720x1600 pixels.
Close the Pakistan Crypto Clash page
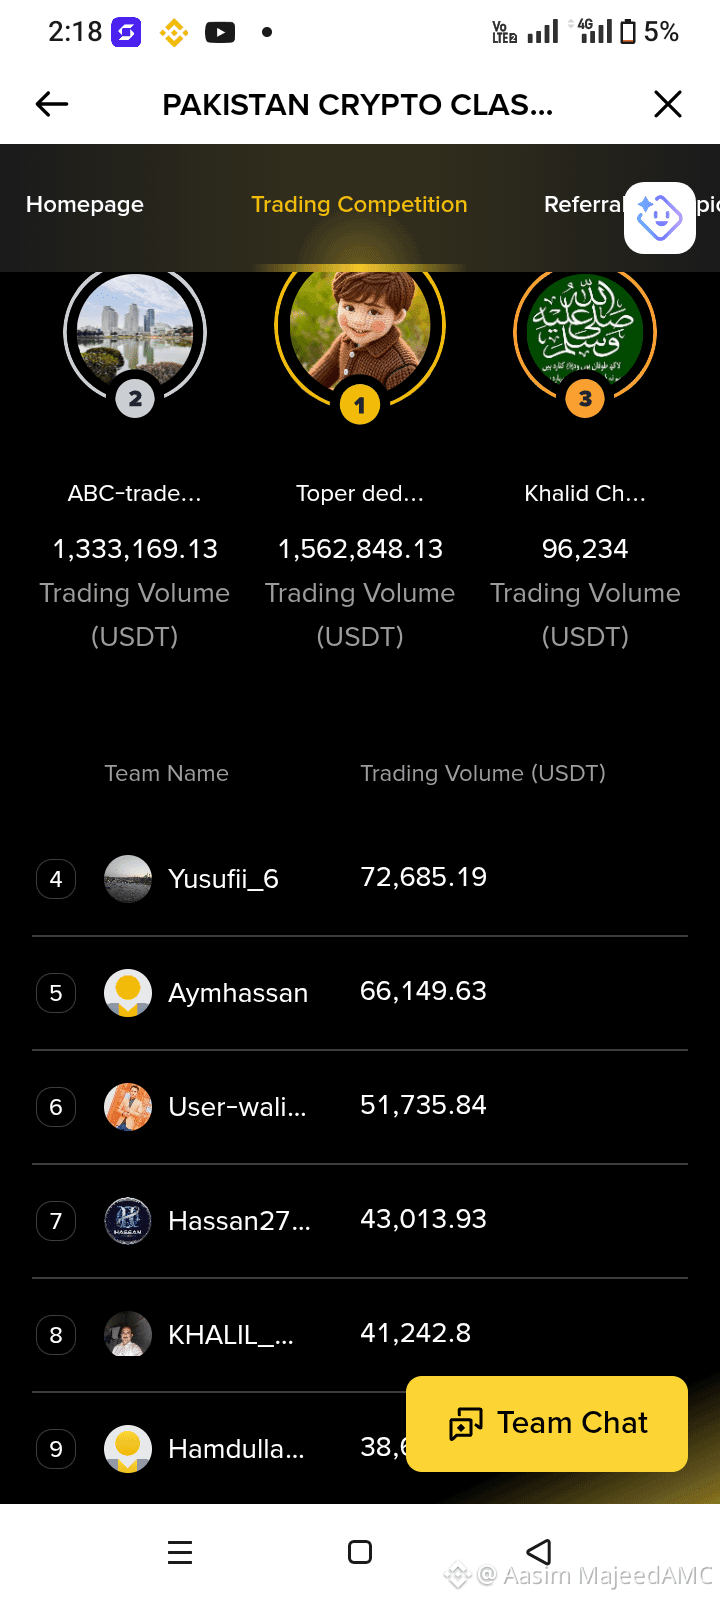click(668, 104)
